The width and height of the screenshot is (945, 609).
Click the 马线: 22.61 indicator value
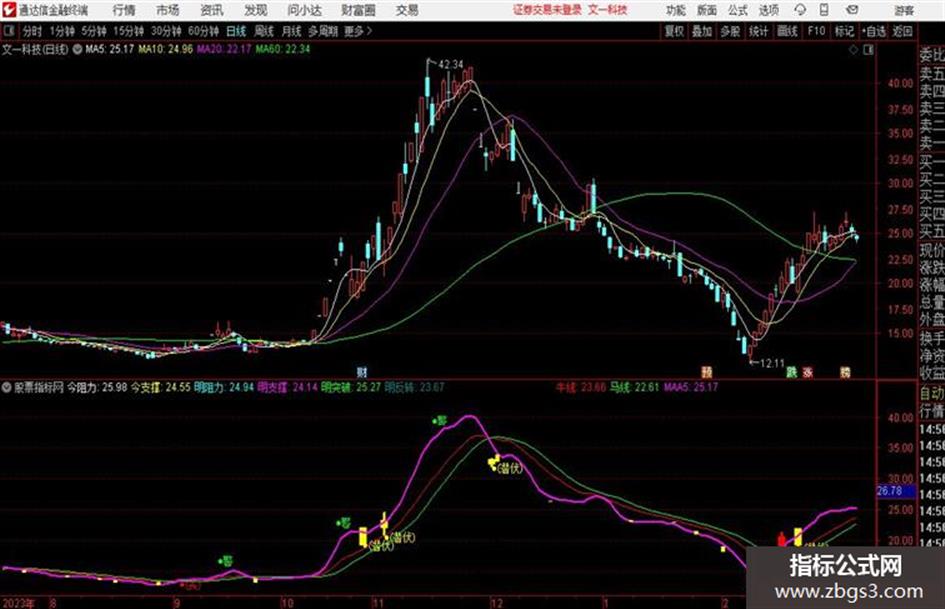(635, 387)
